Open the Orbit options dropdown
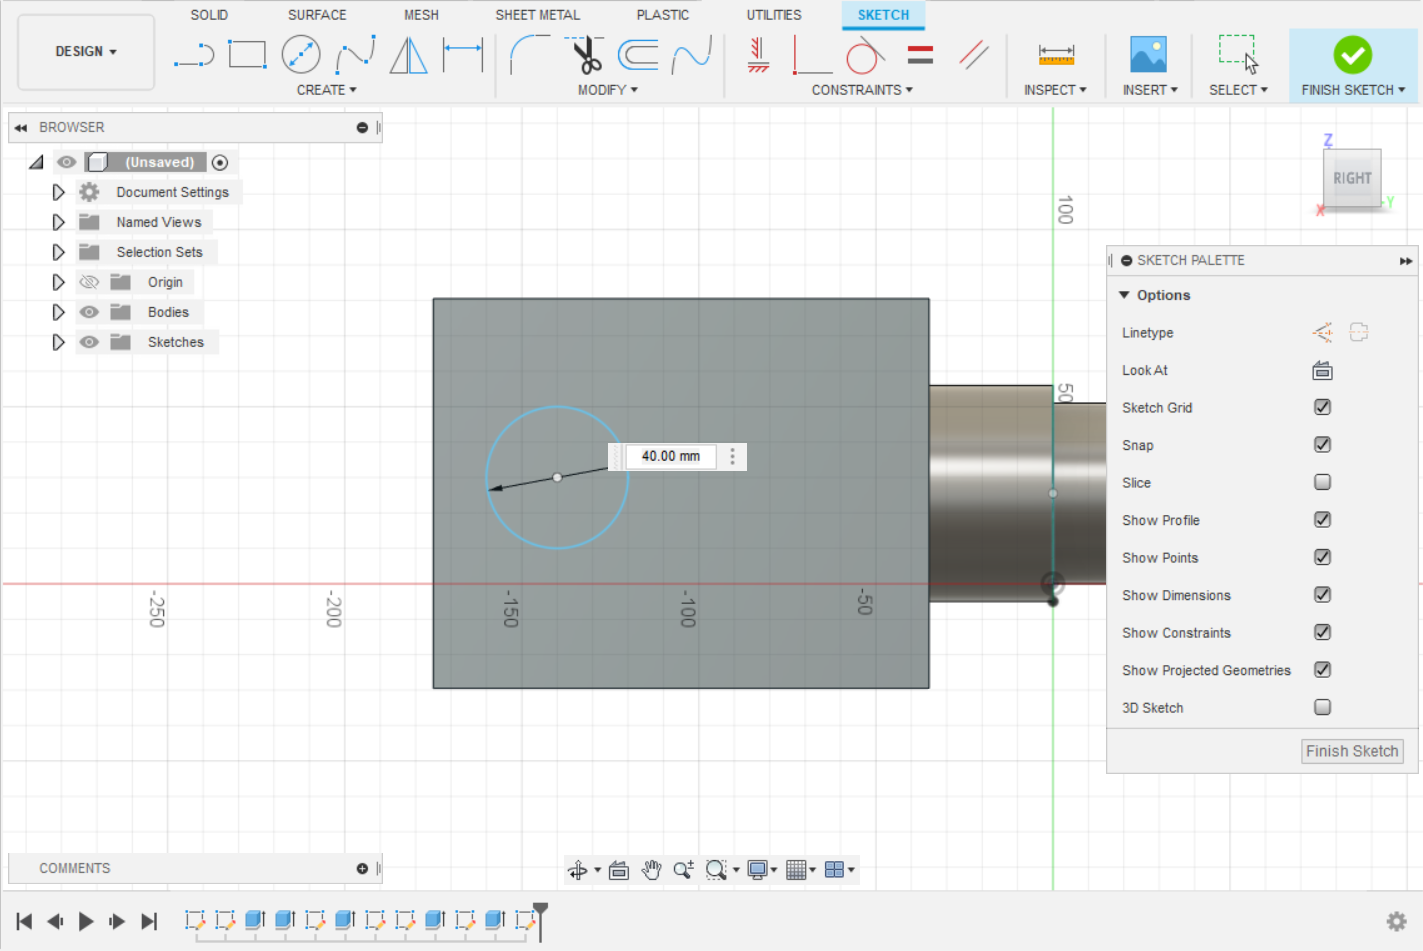 [596, 869]
